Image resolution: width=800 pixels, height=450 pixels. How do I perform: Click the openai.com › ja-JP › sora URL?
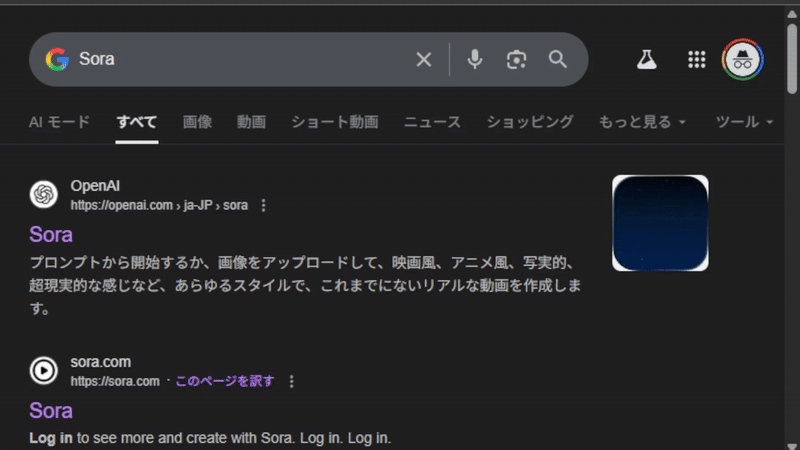[159, 205]
